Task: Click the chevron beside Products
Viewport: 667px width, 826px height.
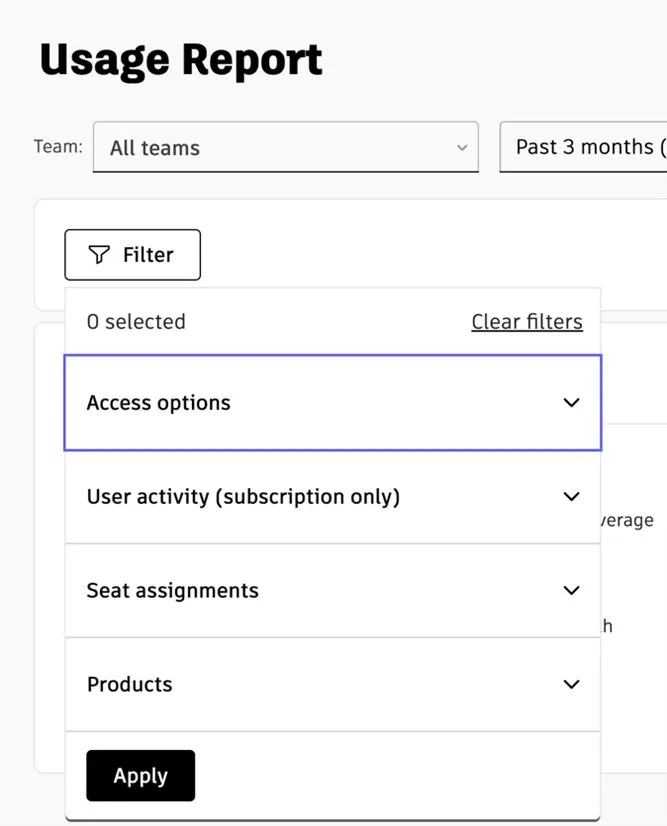Action: pos(571,685)
